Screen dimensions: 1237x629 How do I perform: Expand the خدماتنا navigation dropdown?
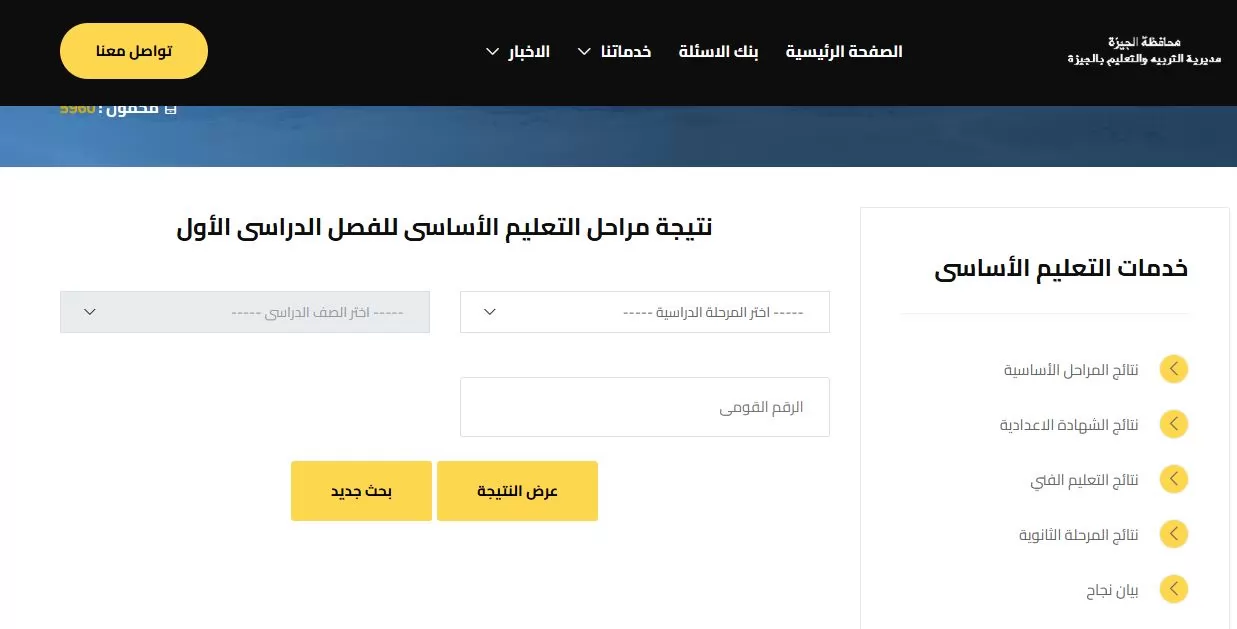point(614,51)
